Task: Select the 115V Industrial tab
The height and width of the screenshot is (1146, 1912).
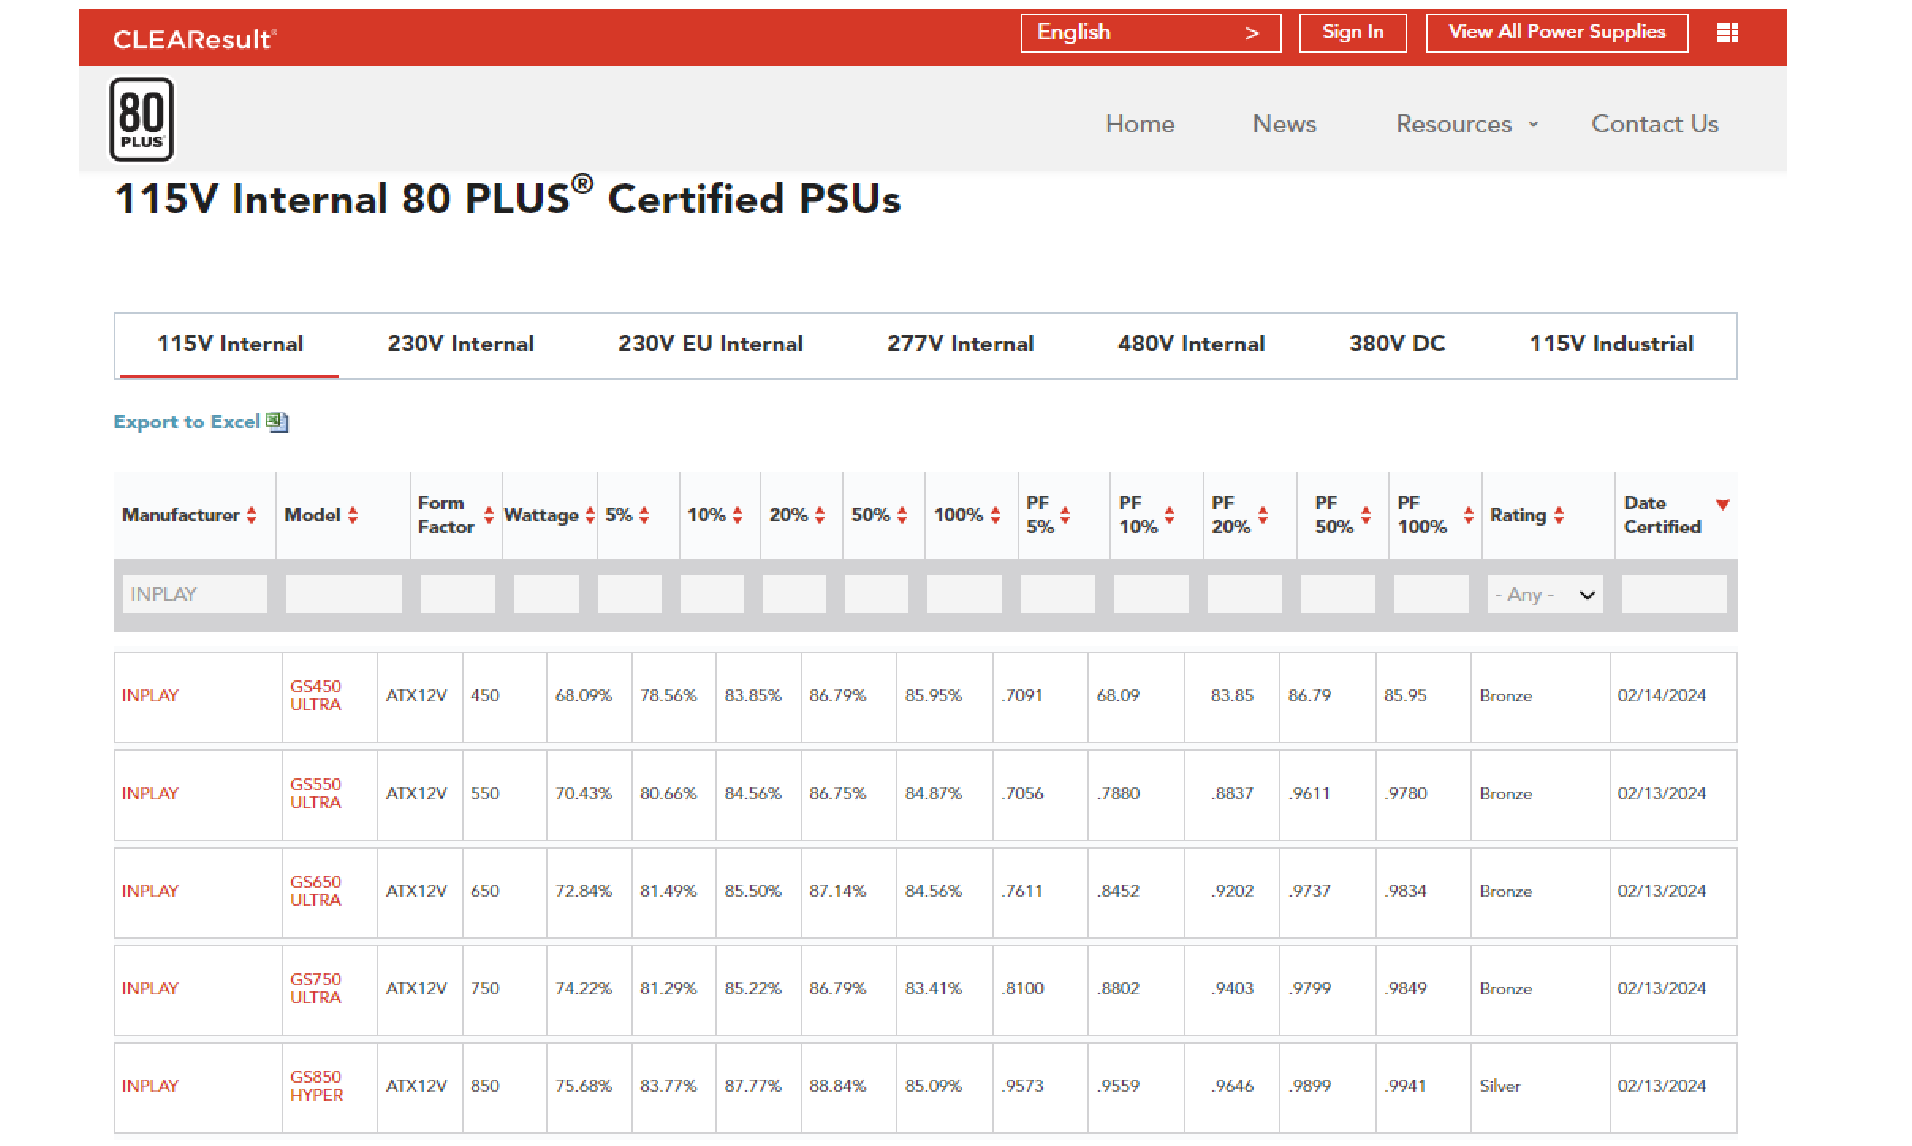Action: point(1611,344)
